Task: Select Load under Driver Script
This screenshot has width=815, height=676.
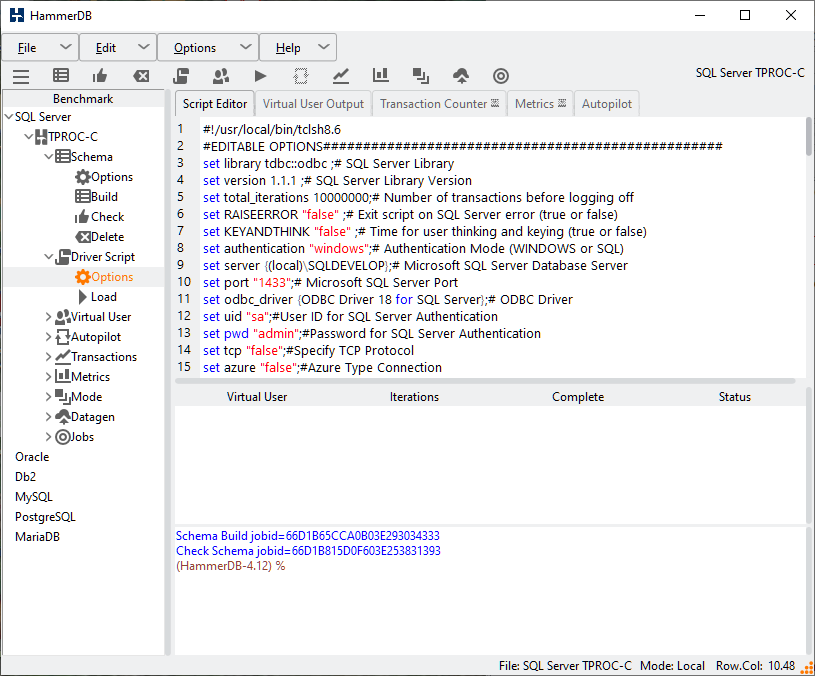Action: 97,297
